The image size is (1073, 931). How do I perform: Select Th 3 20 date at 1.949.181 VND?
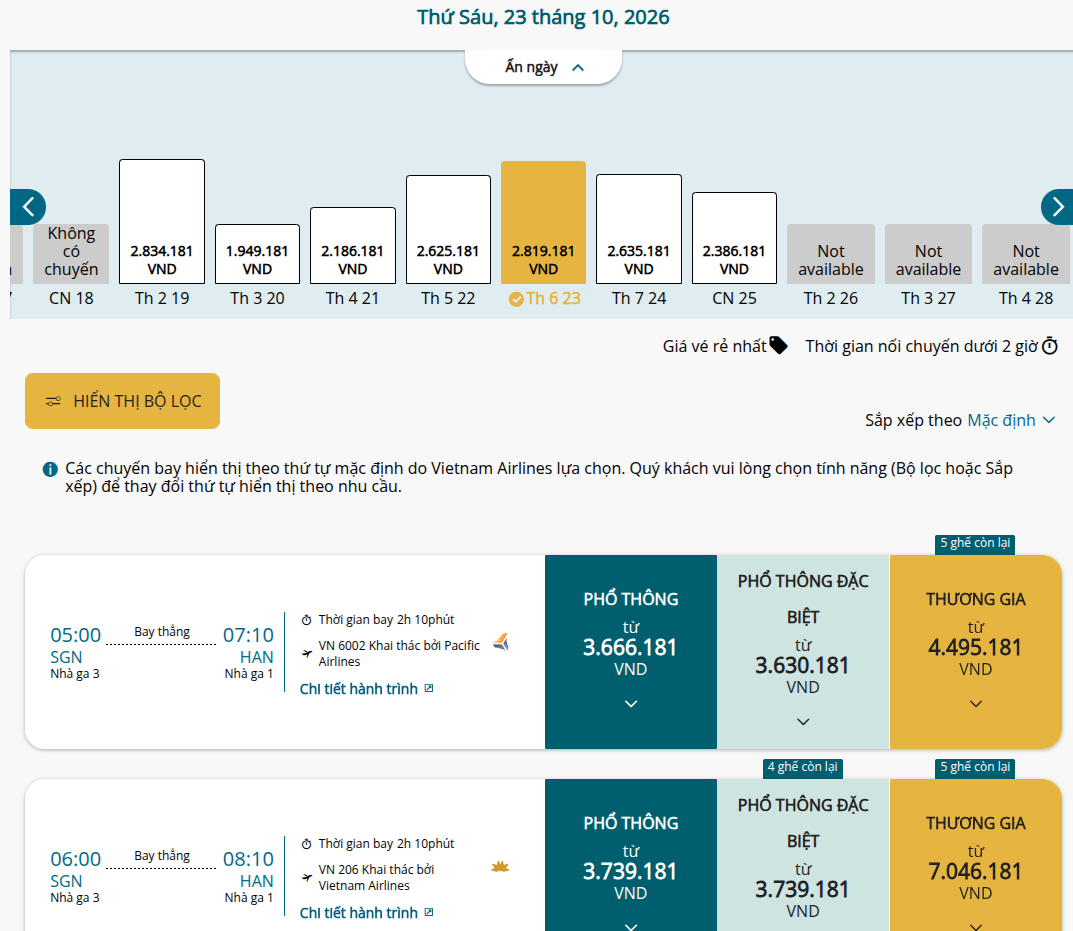click(257, 254)
